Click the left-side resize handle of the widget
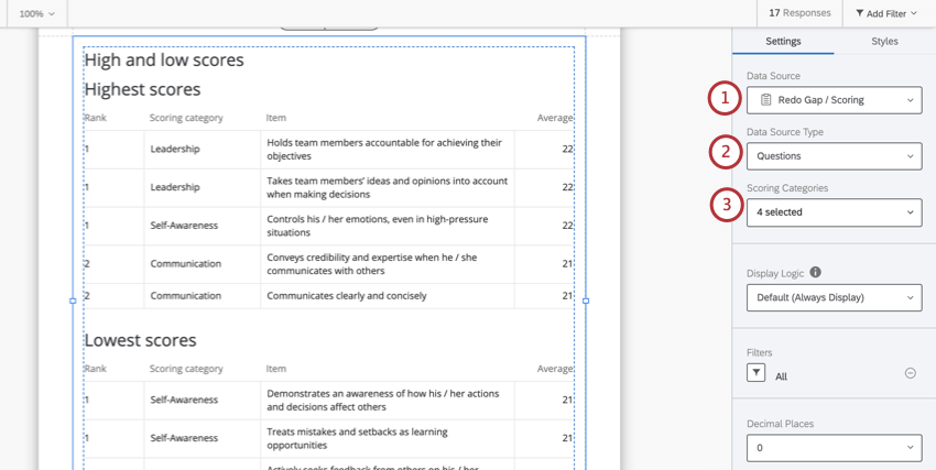Screen dimensions: 936x470 pos(73,300)
